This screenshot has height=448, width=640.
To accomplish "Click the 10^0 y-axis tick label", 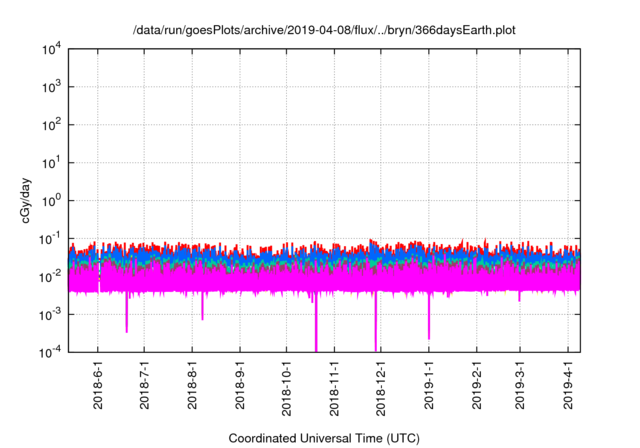I will click(52, 200).
